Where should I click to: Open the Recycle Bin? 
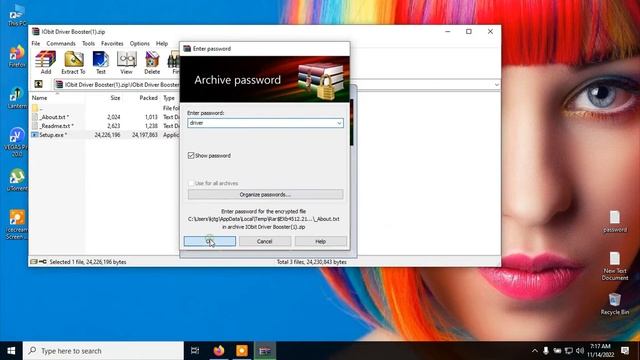(615, 304)
